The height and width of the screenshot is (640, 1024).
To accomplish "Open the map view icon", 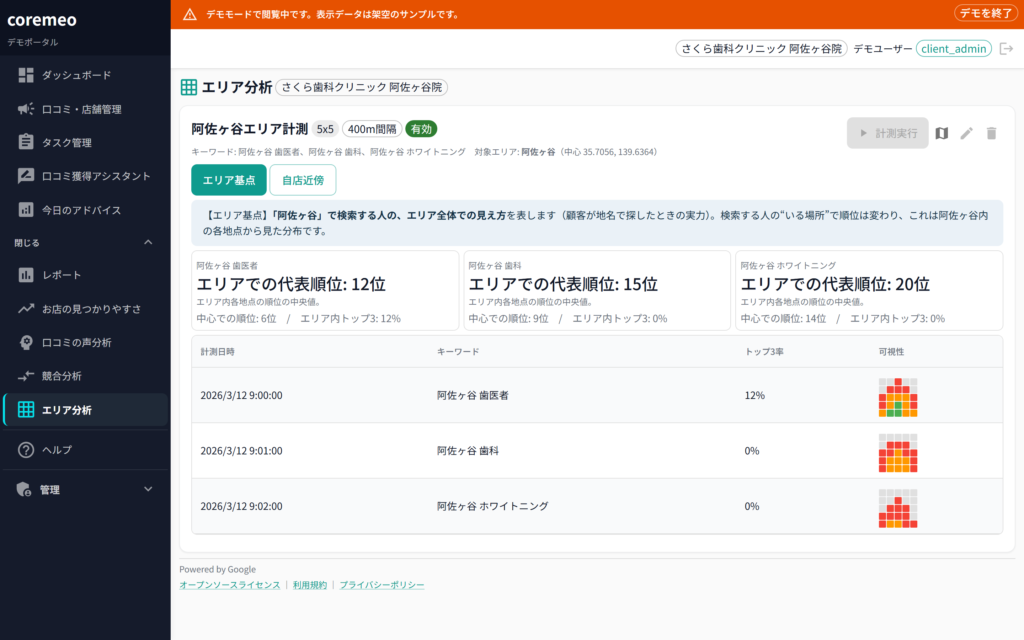I will [942, 133].
